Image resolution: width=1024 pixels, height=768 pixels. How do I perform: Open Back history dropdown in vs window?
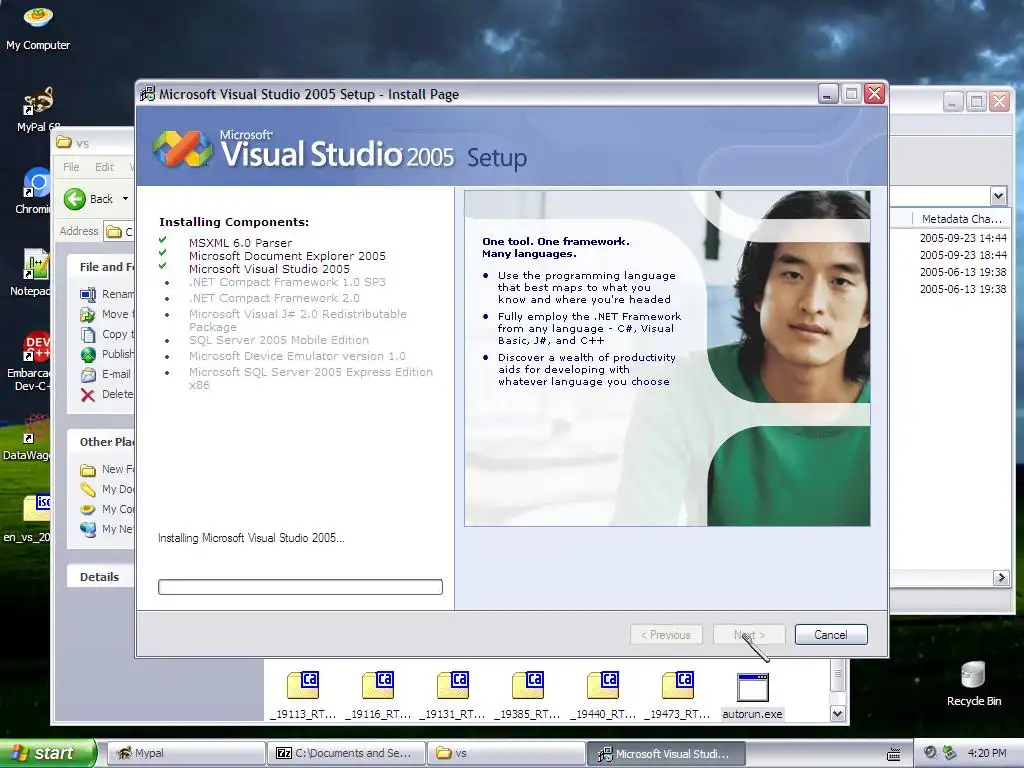pos(125,199)
